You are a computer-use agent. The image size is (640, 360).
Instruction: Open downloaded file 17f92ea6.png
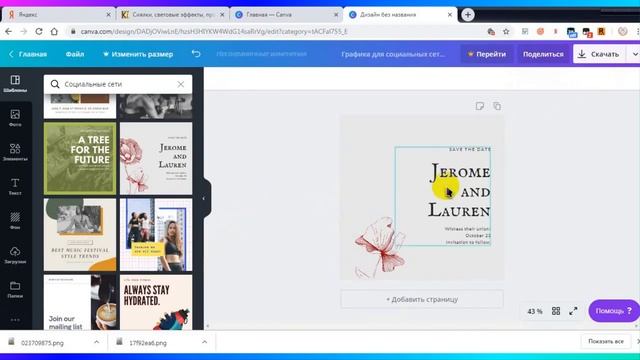coord(148,342)
